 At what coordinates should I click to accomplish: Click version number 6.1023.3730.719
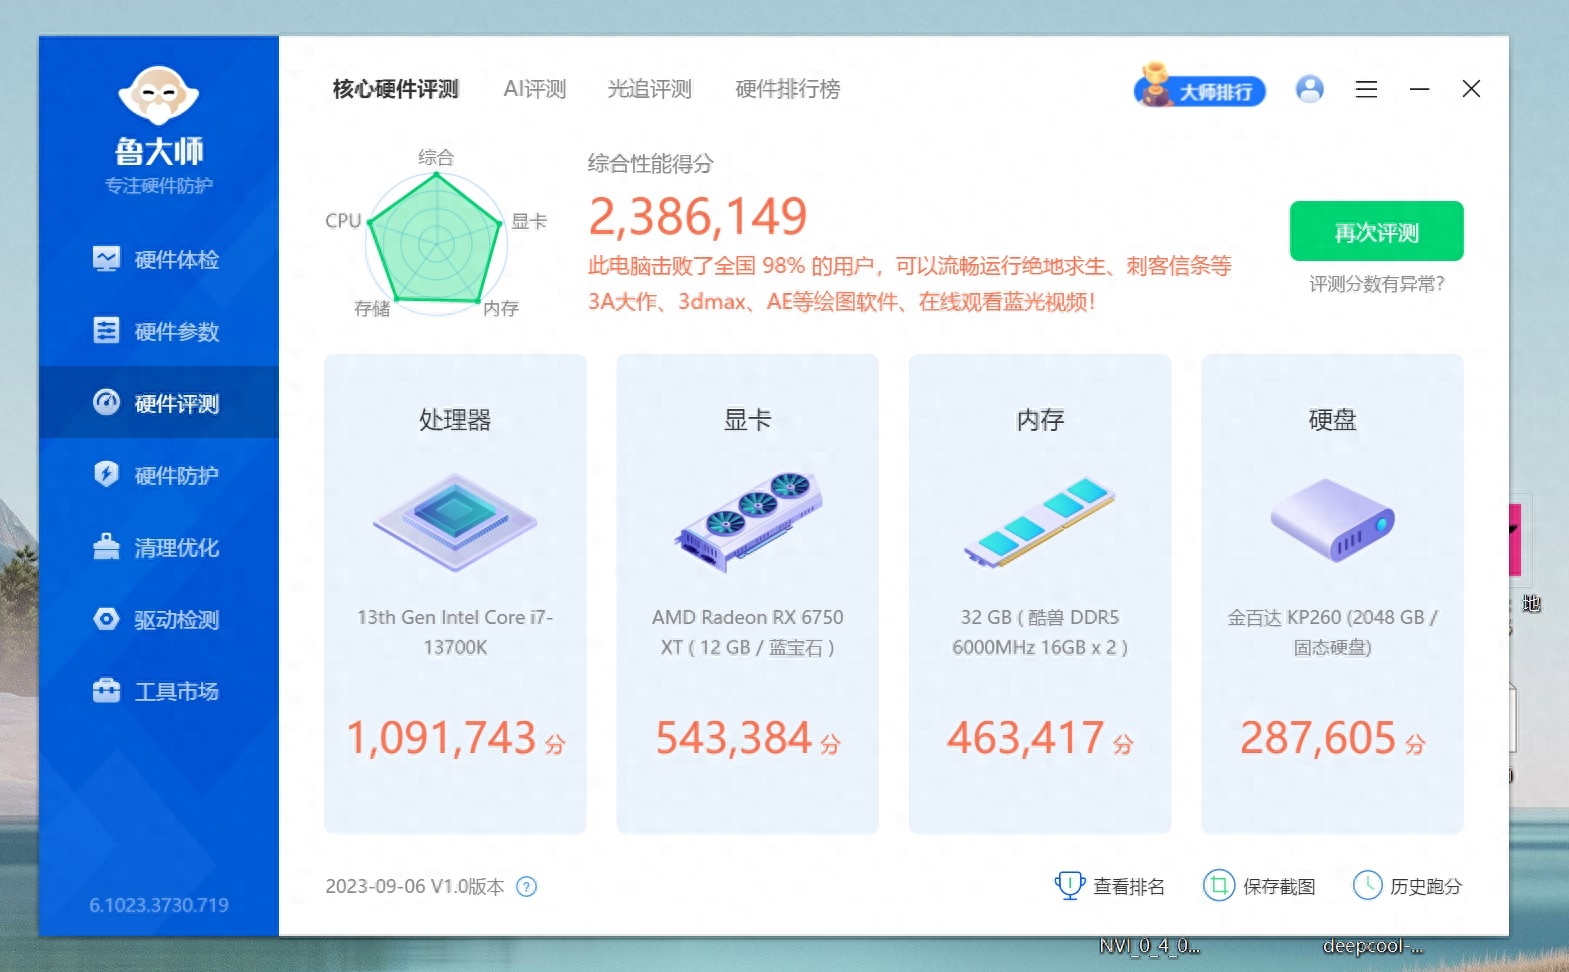click(159, 905)
